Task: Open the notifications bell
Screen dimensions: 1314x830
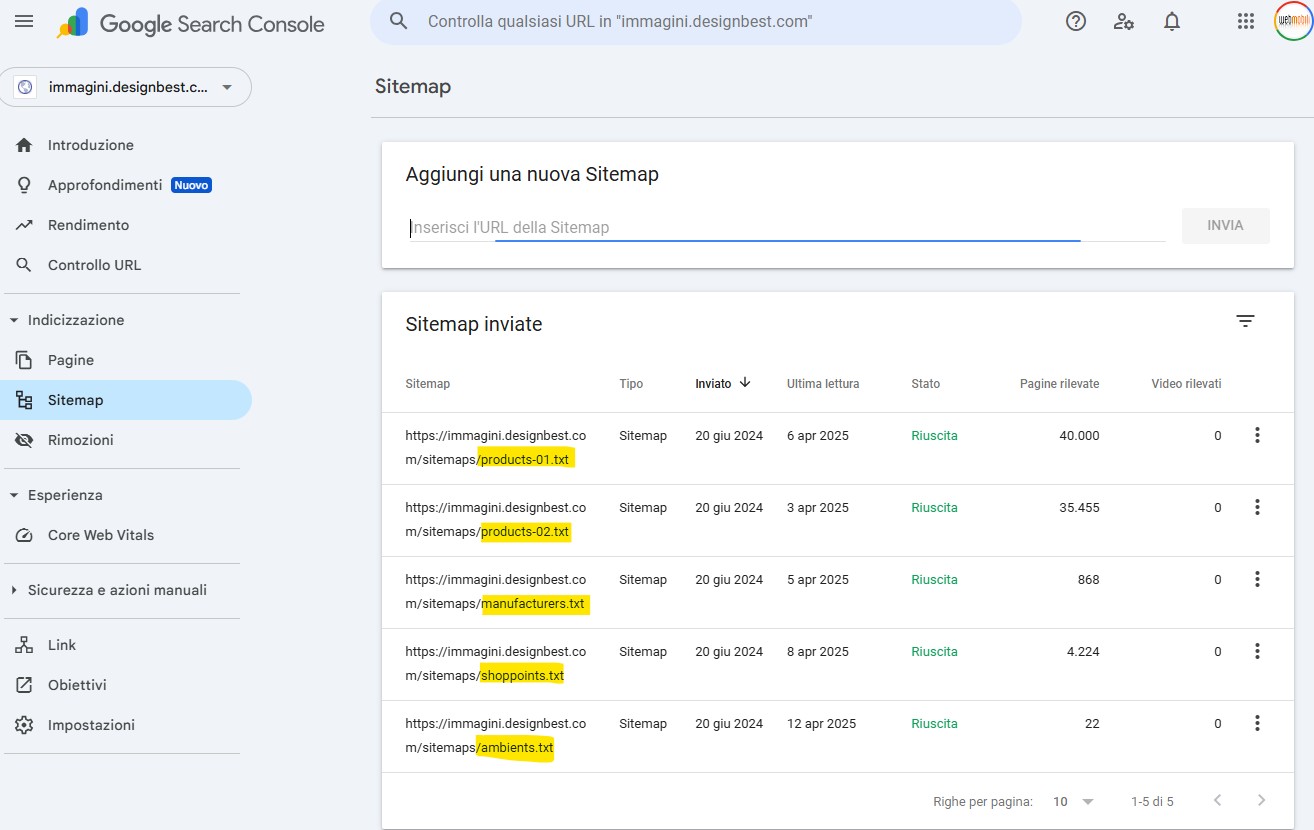Action: (1172, 21)
